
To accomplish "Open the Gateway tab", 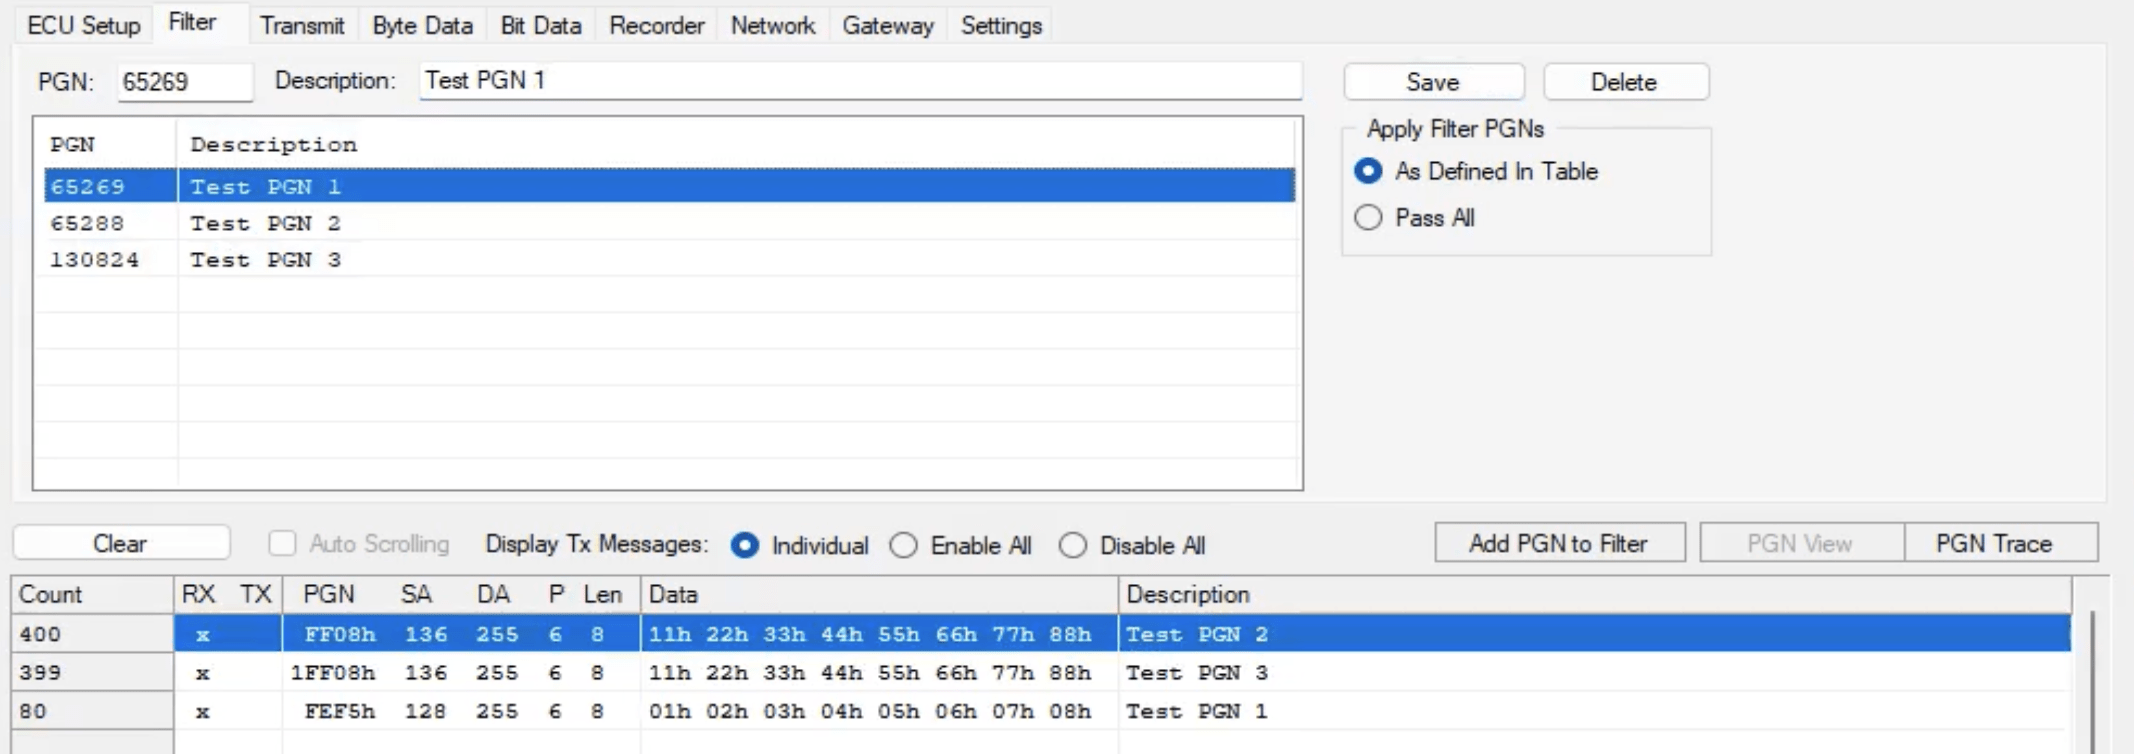I will [888, 25].
